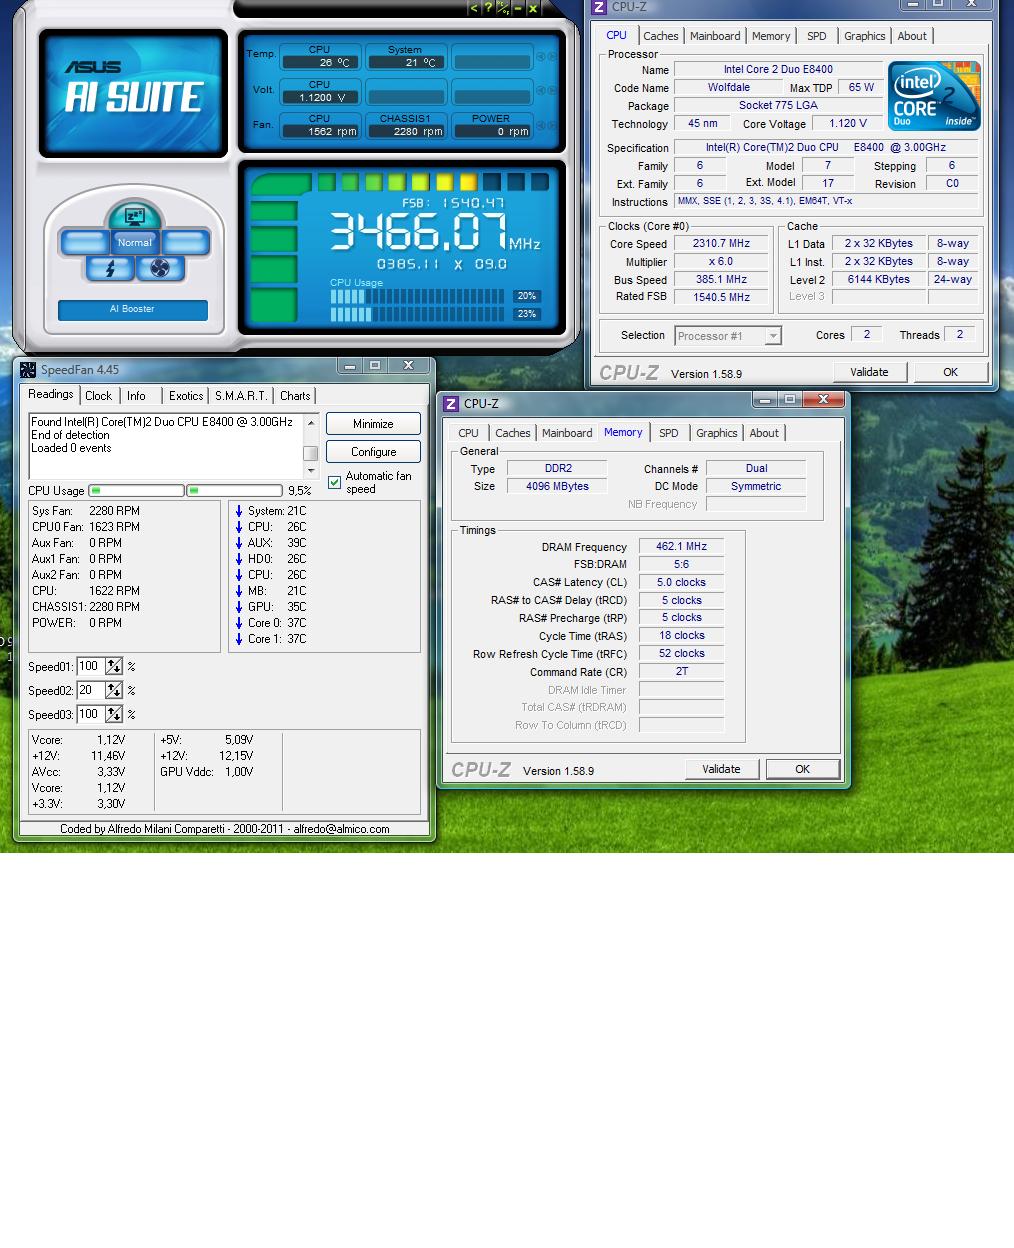Open the SPD tab in the CPU-Z Memory window

click(669, 433)
